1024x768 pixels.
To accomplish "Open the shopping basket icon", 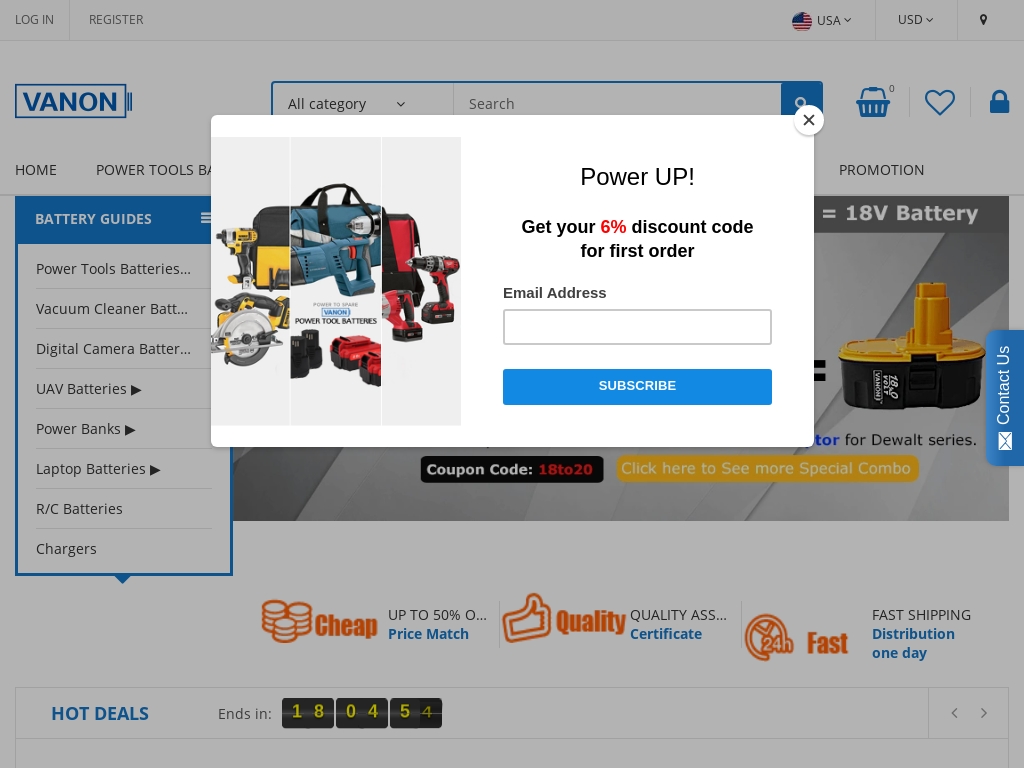I will click(873, 102).
